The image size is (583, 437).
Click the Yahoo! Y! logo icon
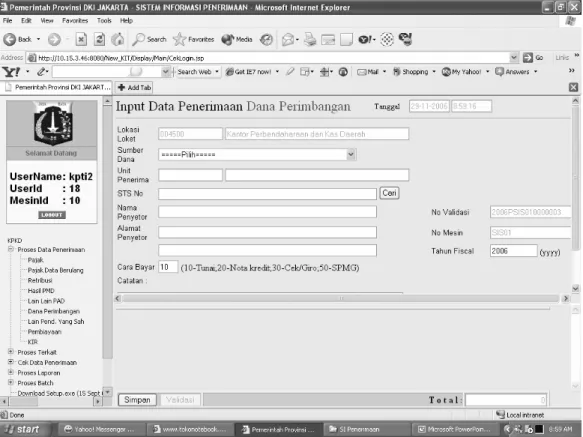11,71
